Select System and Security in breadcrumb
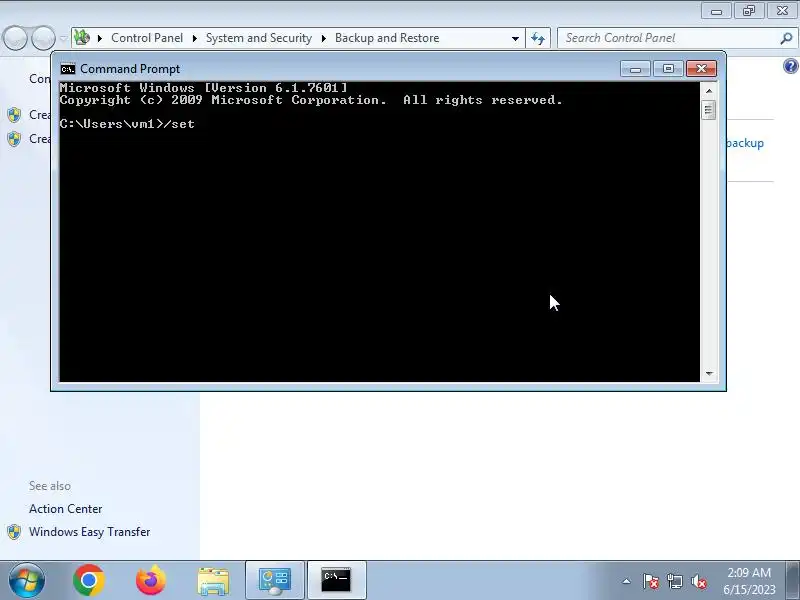The height and width of the screenshot is (600, 800). 259,38
